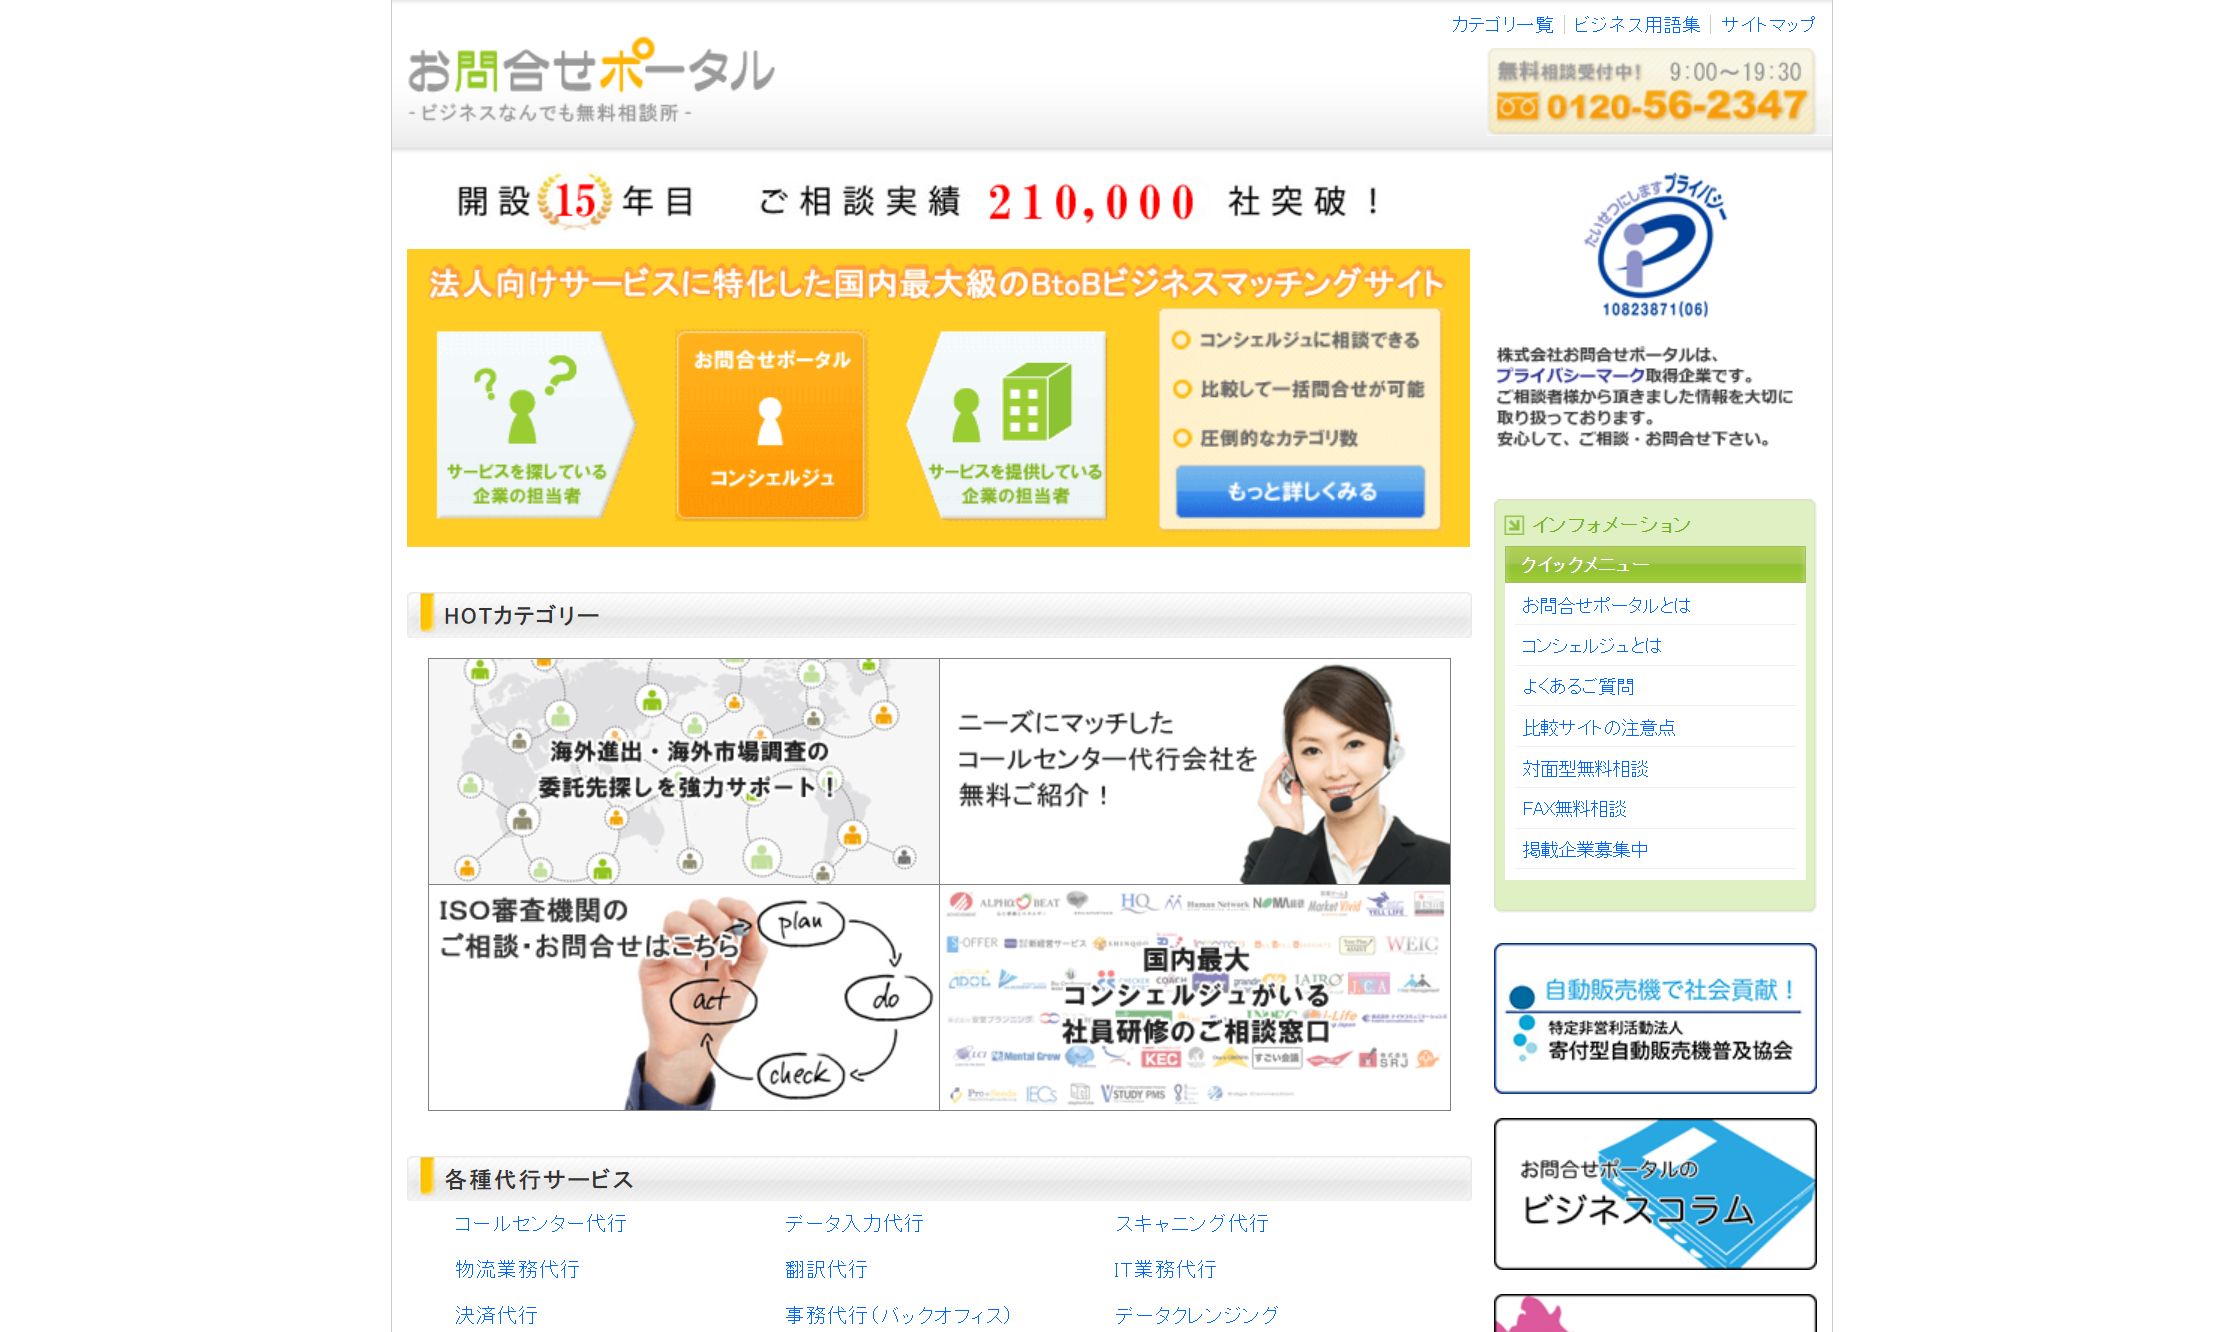Open the 海外進出・海外市場調査 category banner
This screenshot has height=1332, width=2224.
click(x=684, y=771)
